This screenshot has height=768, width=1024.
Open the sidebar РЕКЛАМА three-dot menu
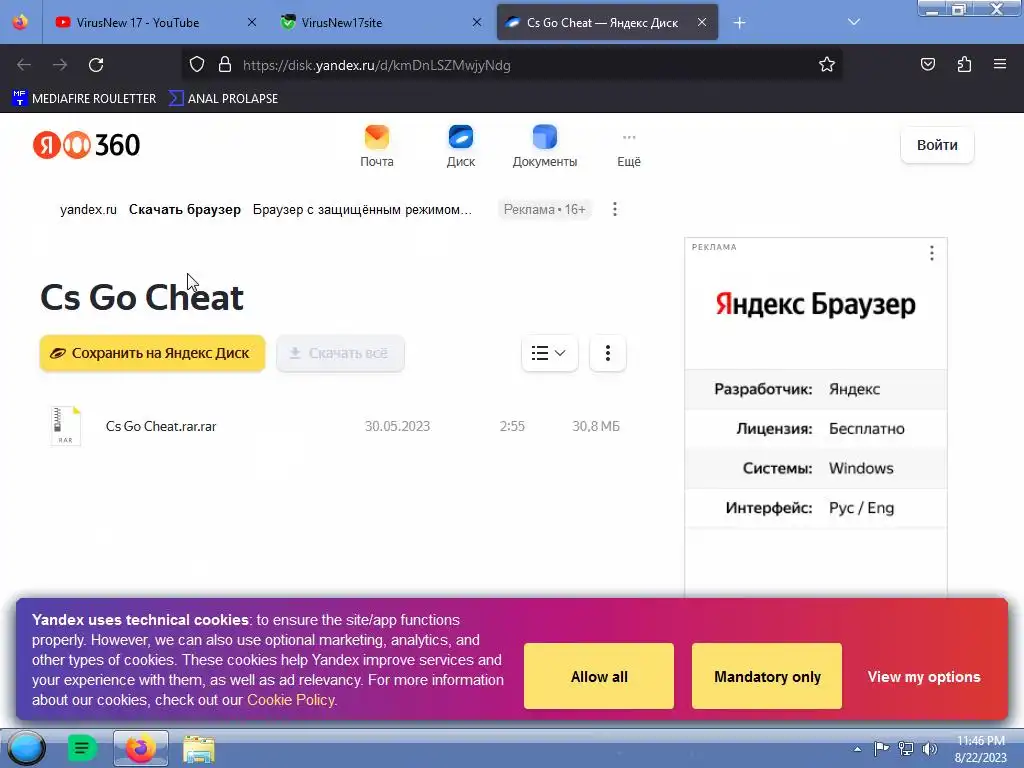931,253
